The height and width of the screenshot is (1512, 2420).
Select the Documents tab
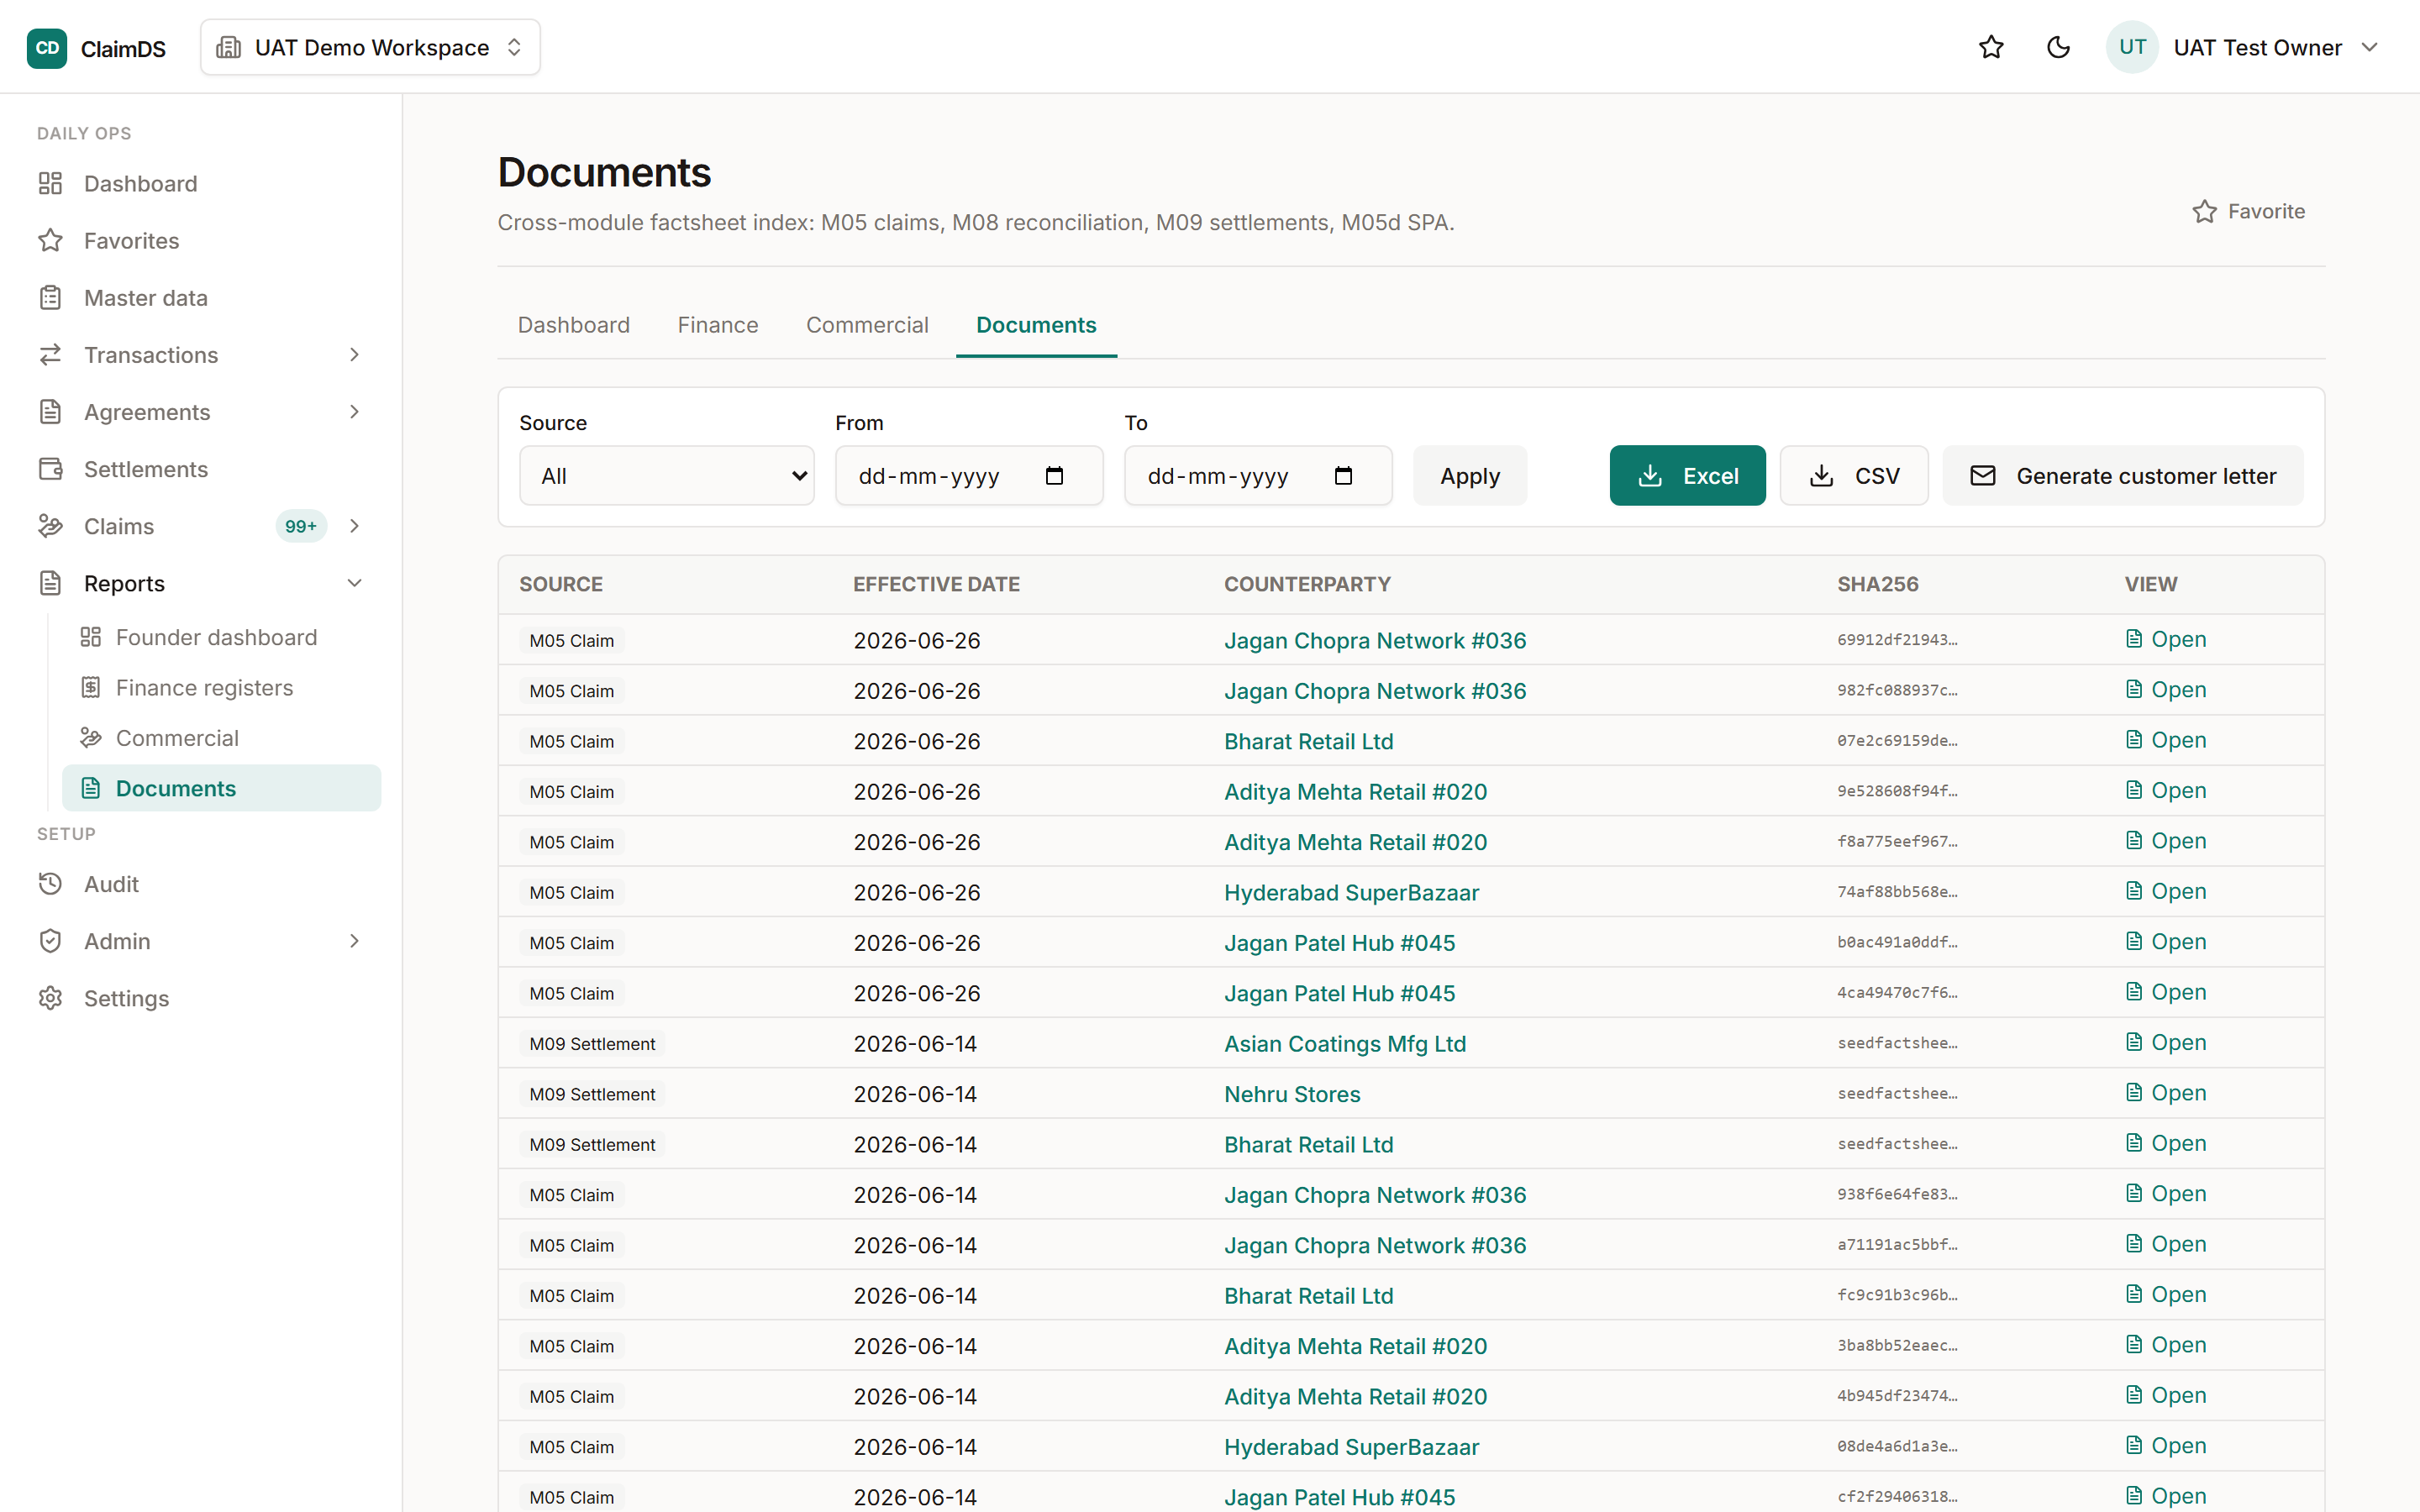1036,325
